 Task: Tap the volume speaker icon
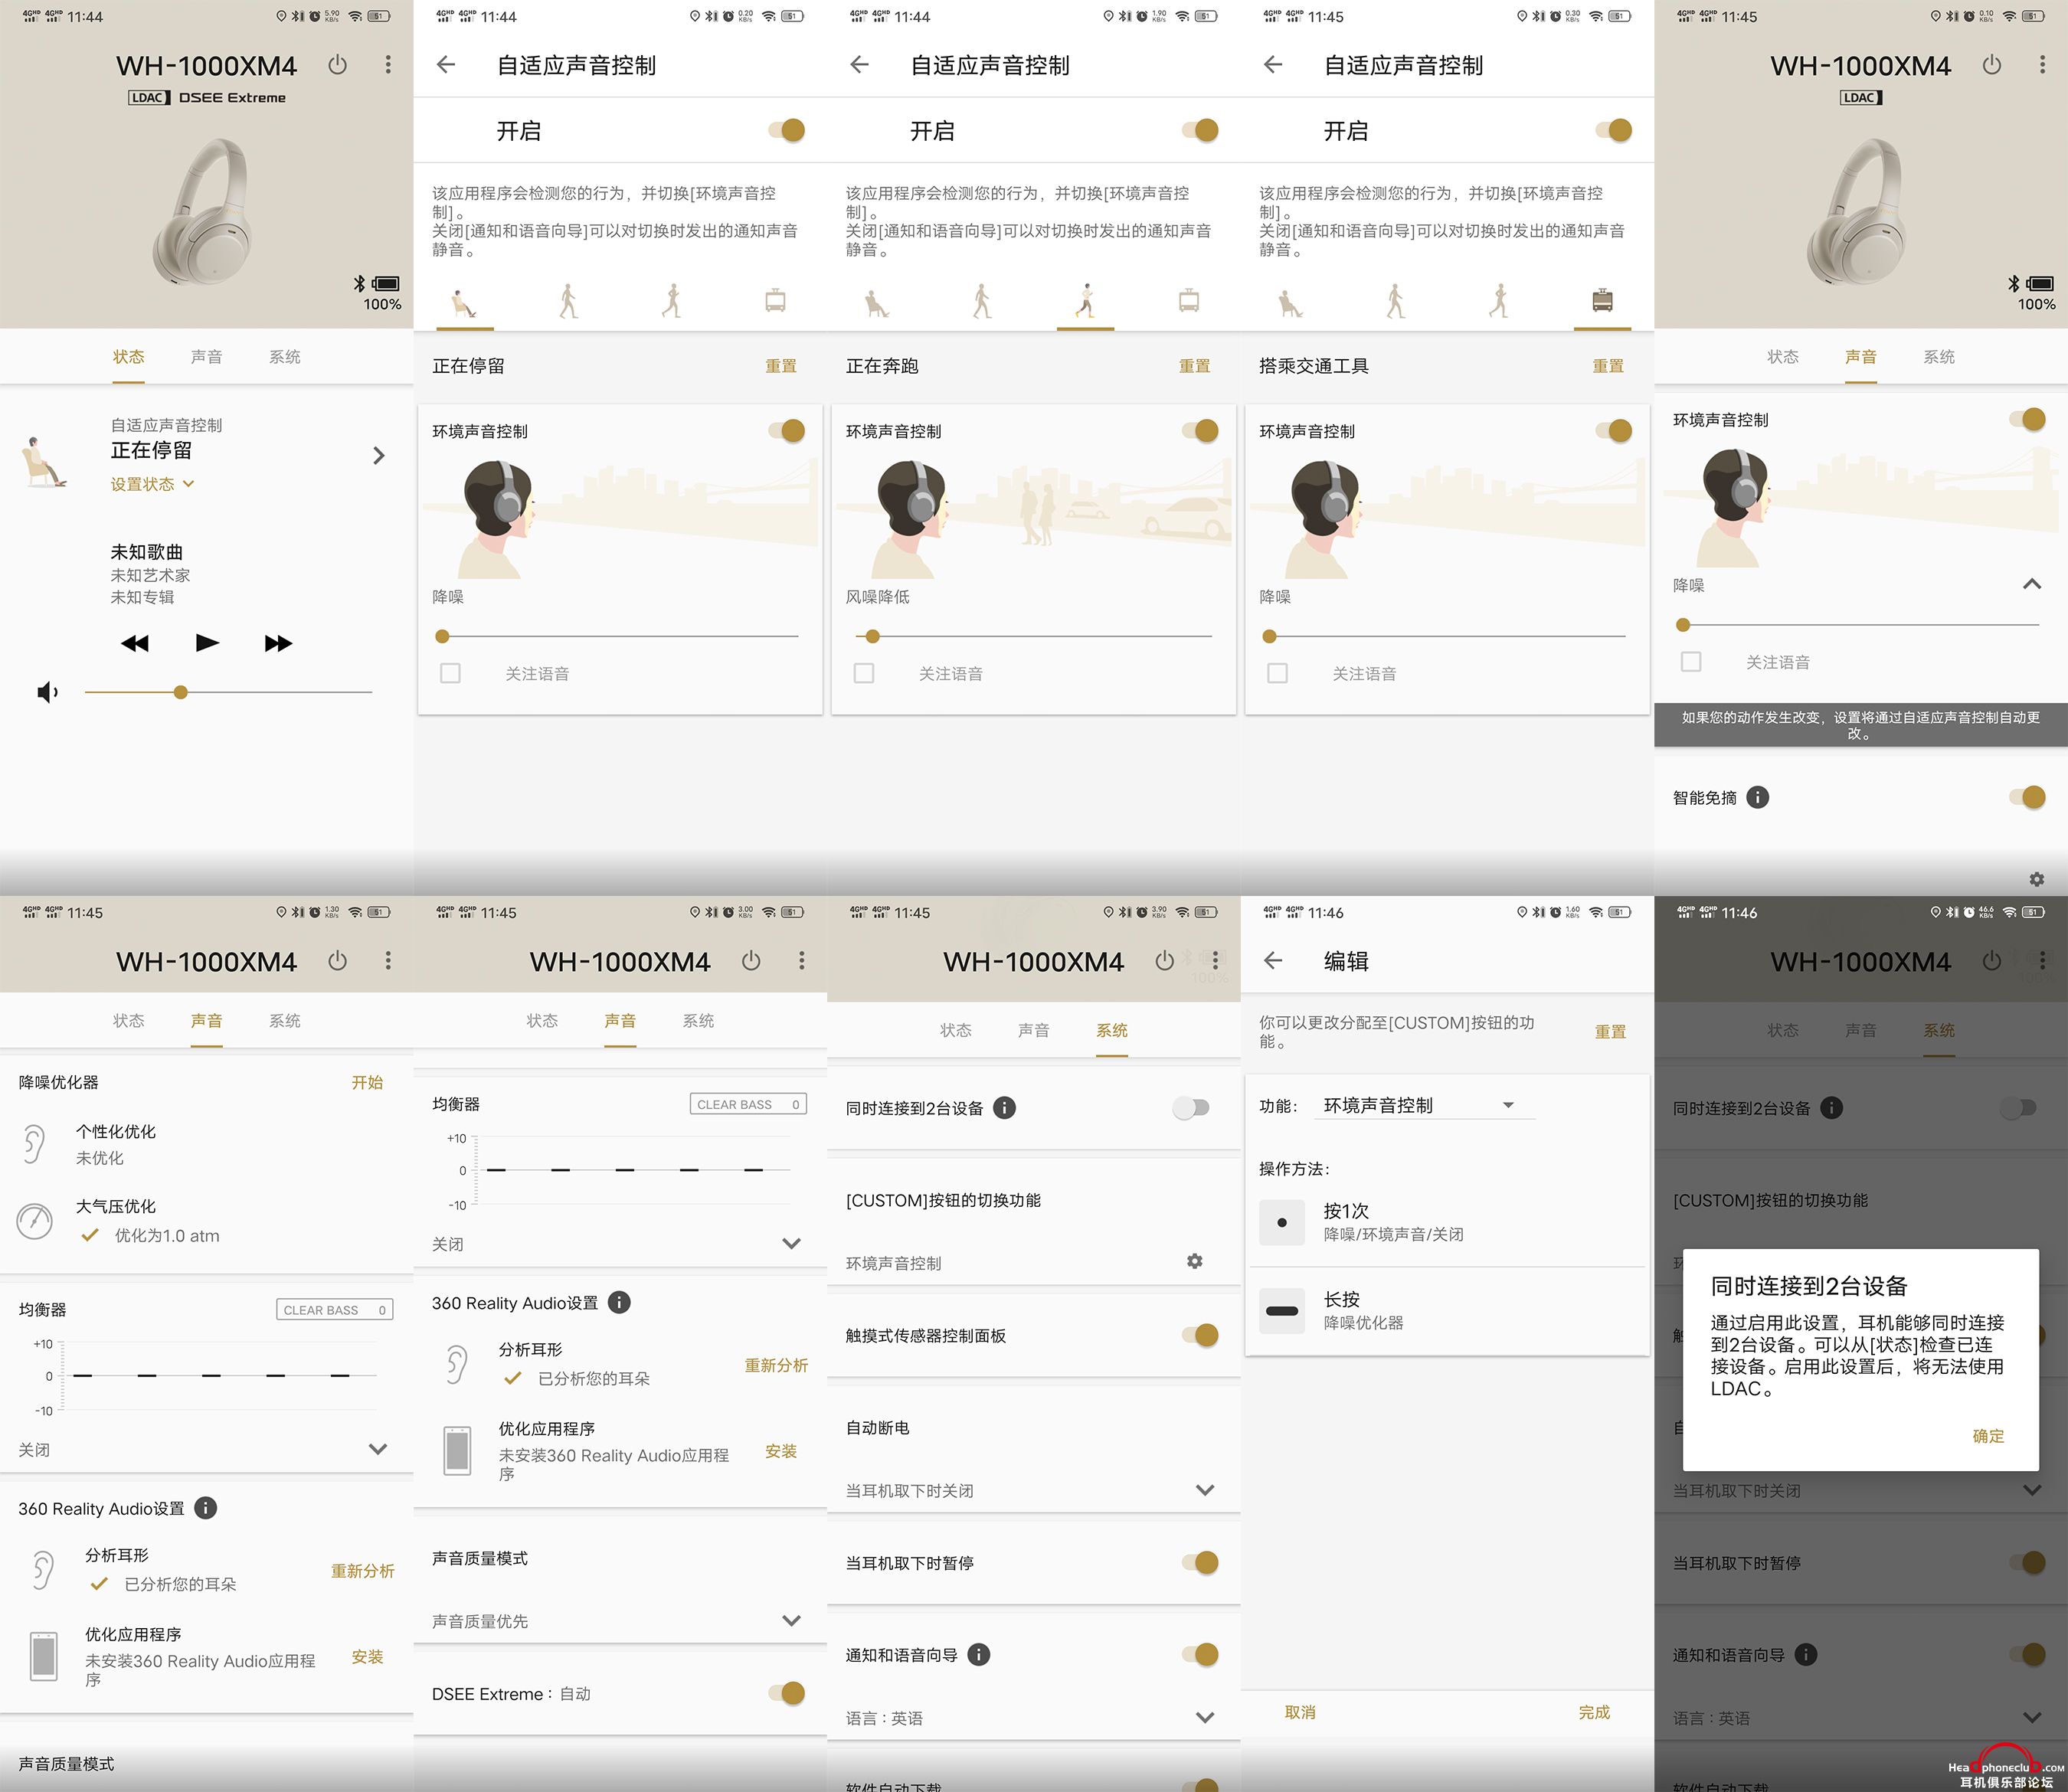[x=47, y=692]
